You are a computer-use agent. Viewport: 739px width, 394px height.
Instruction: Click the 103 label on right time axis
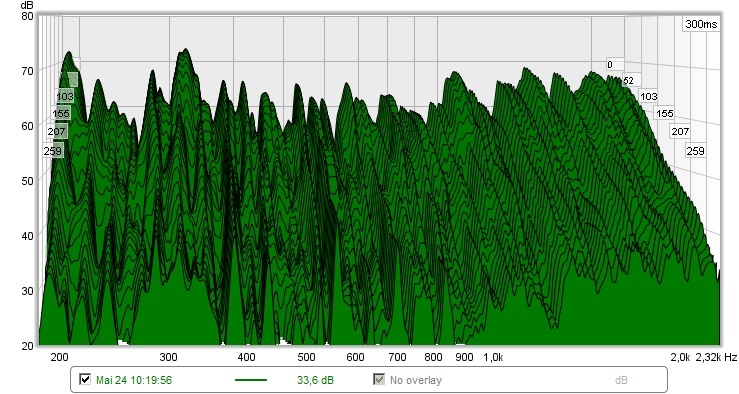[649, 97]
